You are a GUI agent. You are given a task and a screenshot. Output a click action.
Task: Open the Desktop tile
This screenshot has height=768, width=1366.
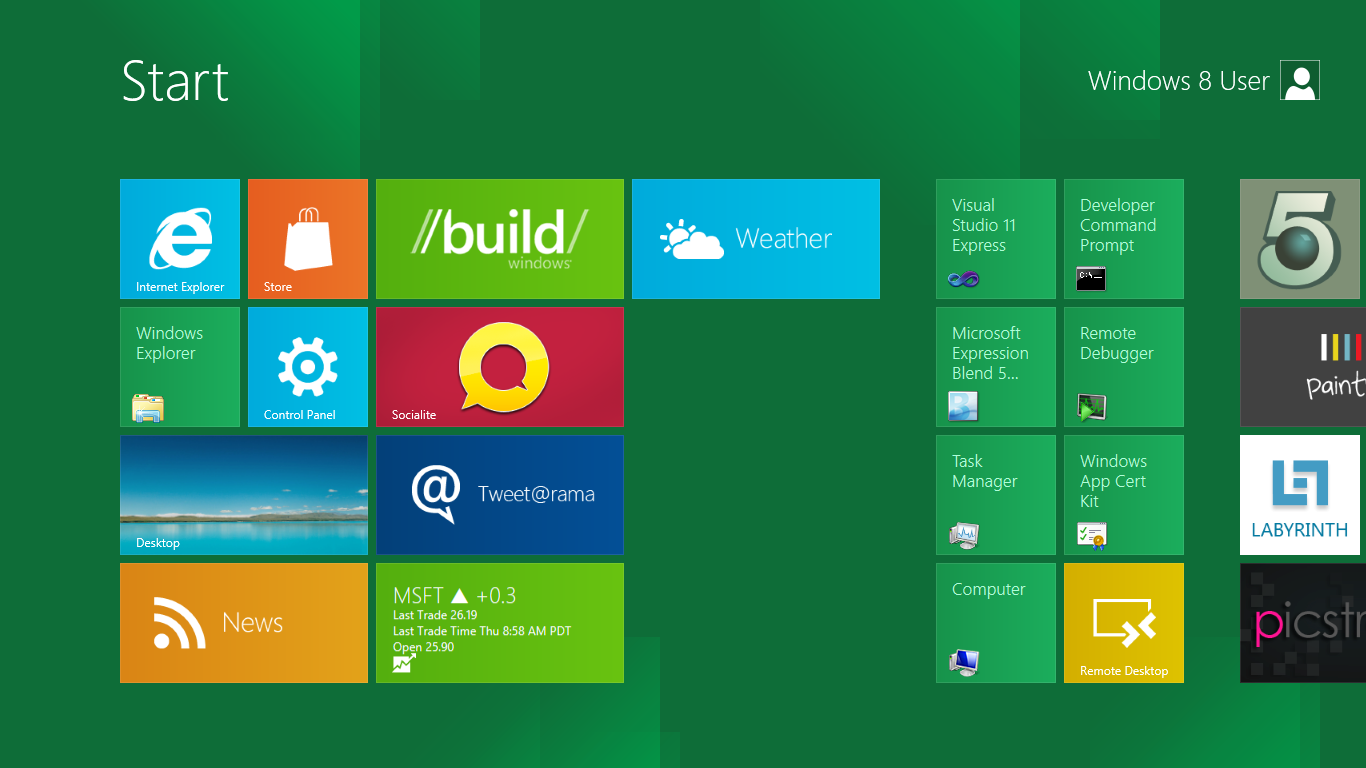[244, 495]
